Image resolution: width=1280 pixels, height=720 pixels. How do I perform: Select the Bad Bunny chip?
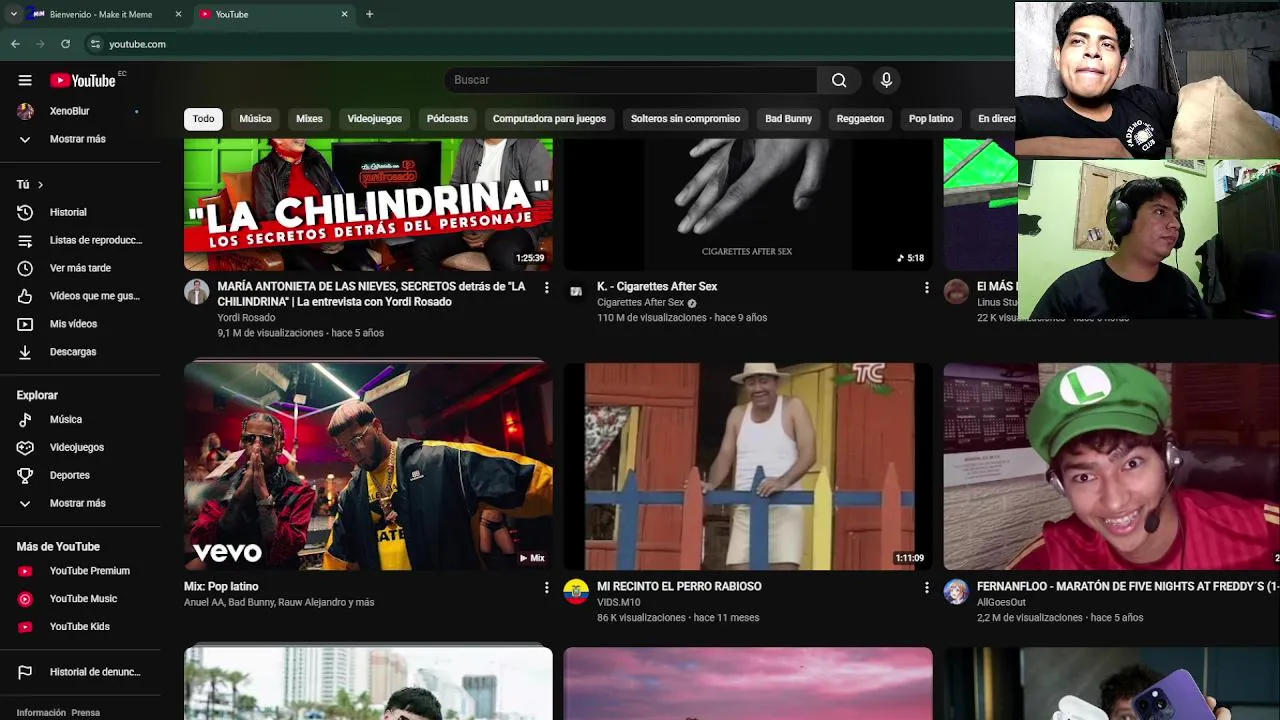(x=788, y=119)
